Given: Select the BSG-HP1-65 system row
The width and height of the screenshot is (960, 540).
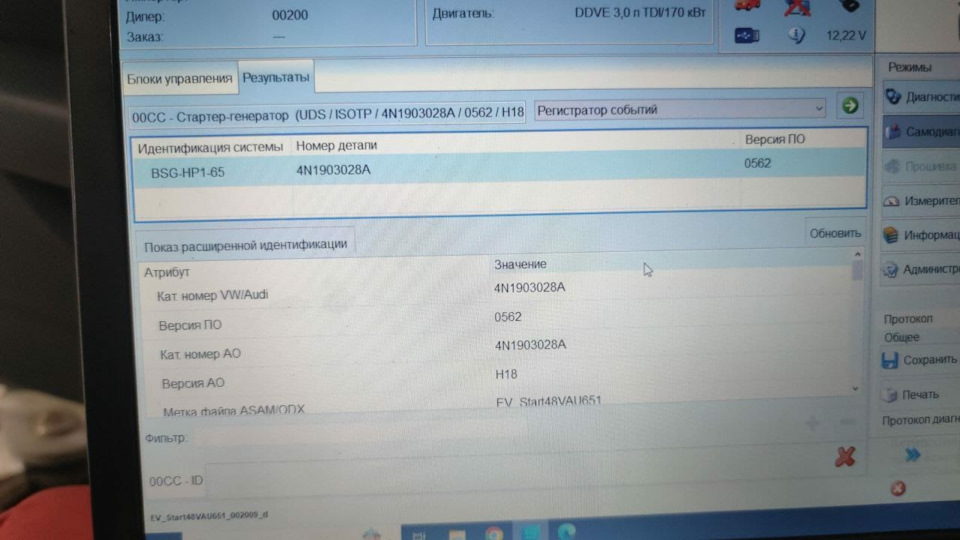Looking at the screenshot, I should 499,168.
